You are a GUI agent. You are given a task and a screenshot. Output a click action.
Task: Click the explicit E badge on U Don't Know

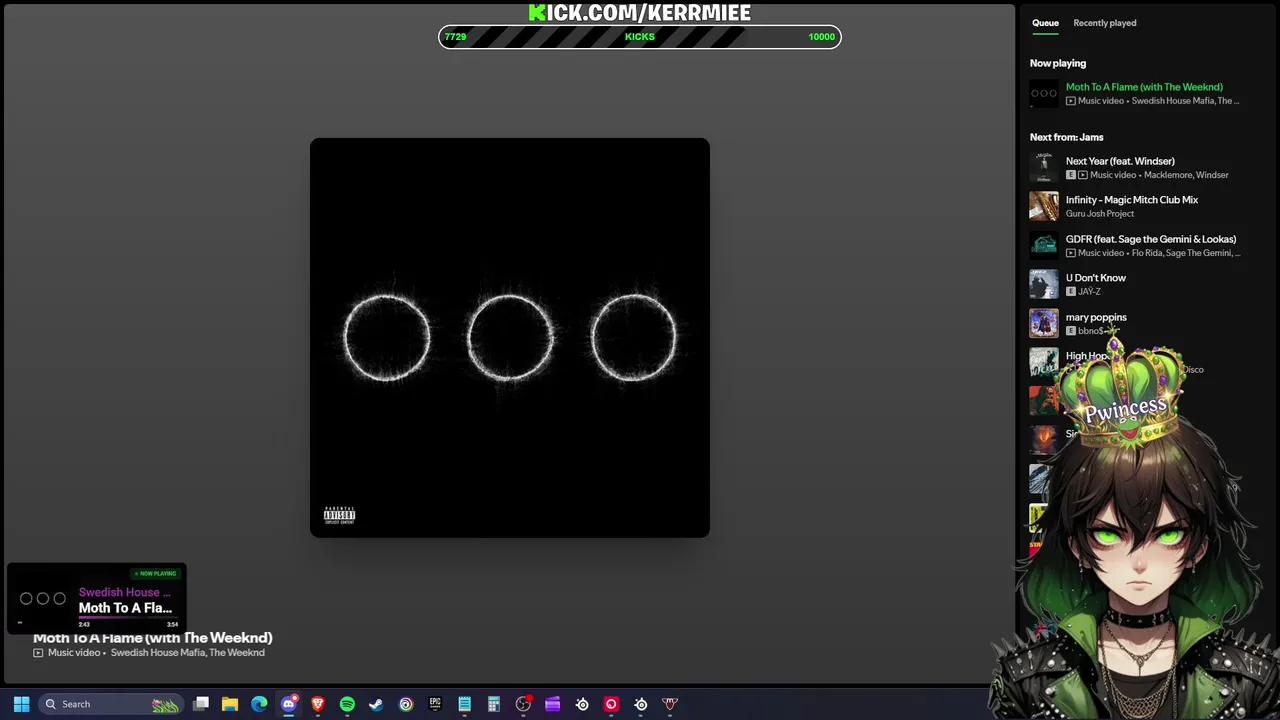coord(1071,292)
